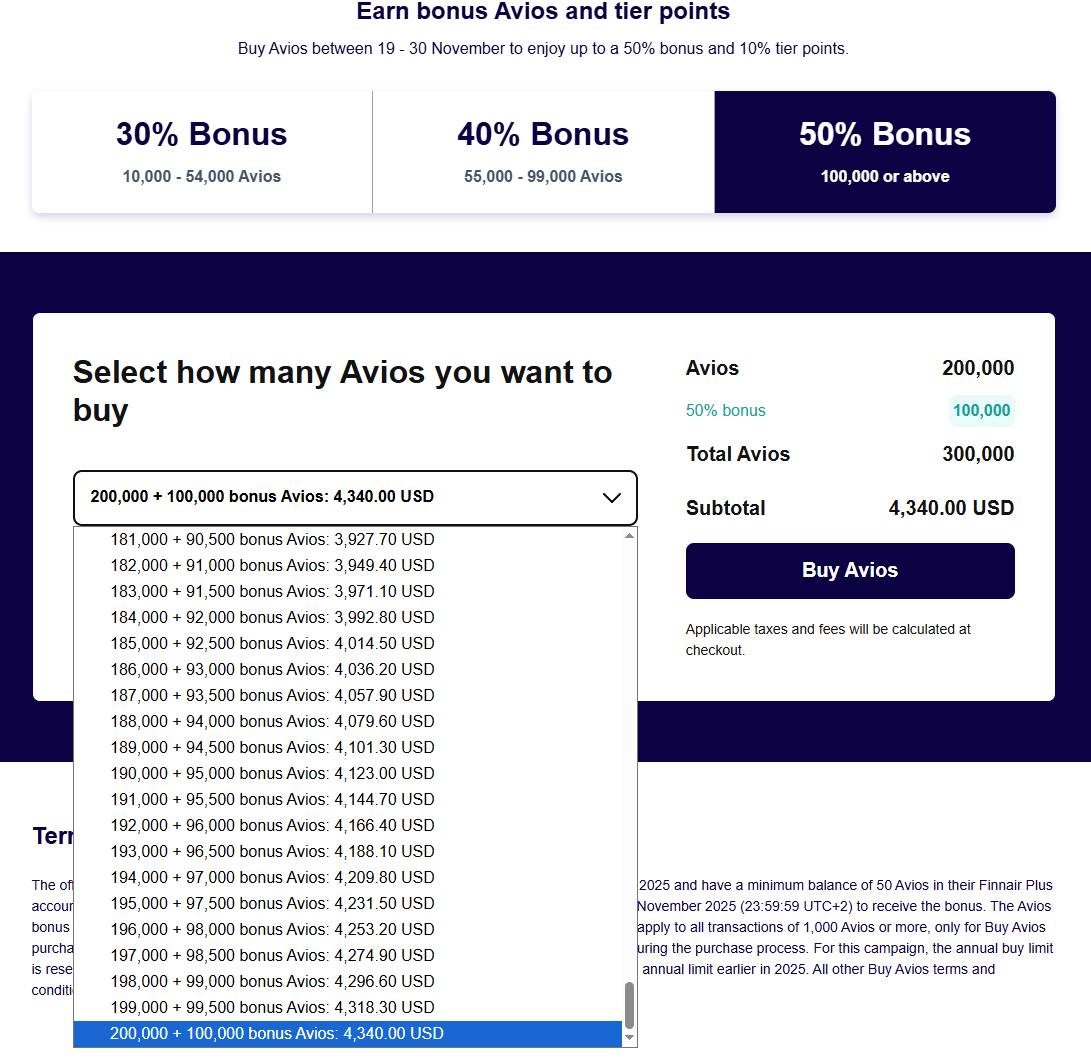Click the Buy Avios button
The height and width of the screenshot is (1061, 1091).
pos(850,571)
